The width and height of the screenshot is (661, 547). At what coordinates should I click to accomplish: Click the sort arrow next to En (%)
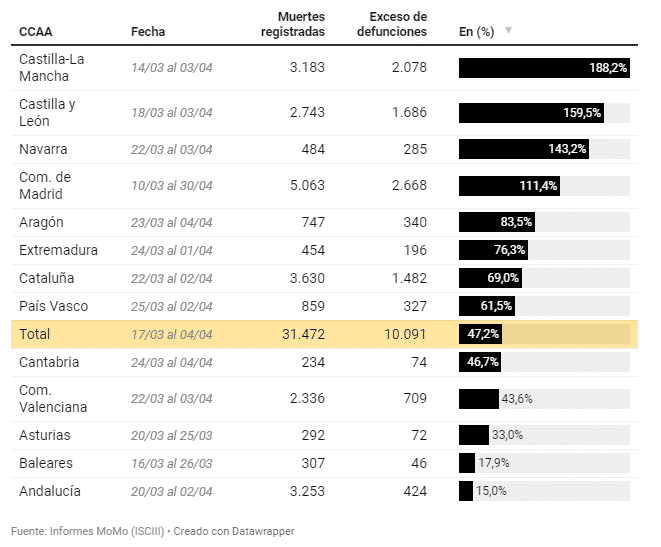pos(508,30)
